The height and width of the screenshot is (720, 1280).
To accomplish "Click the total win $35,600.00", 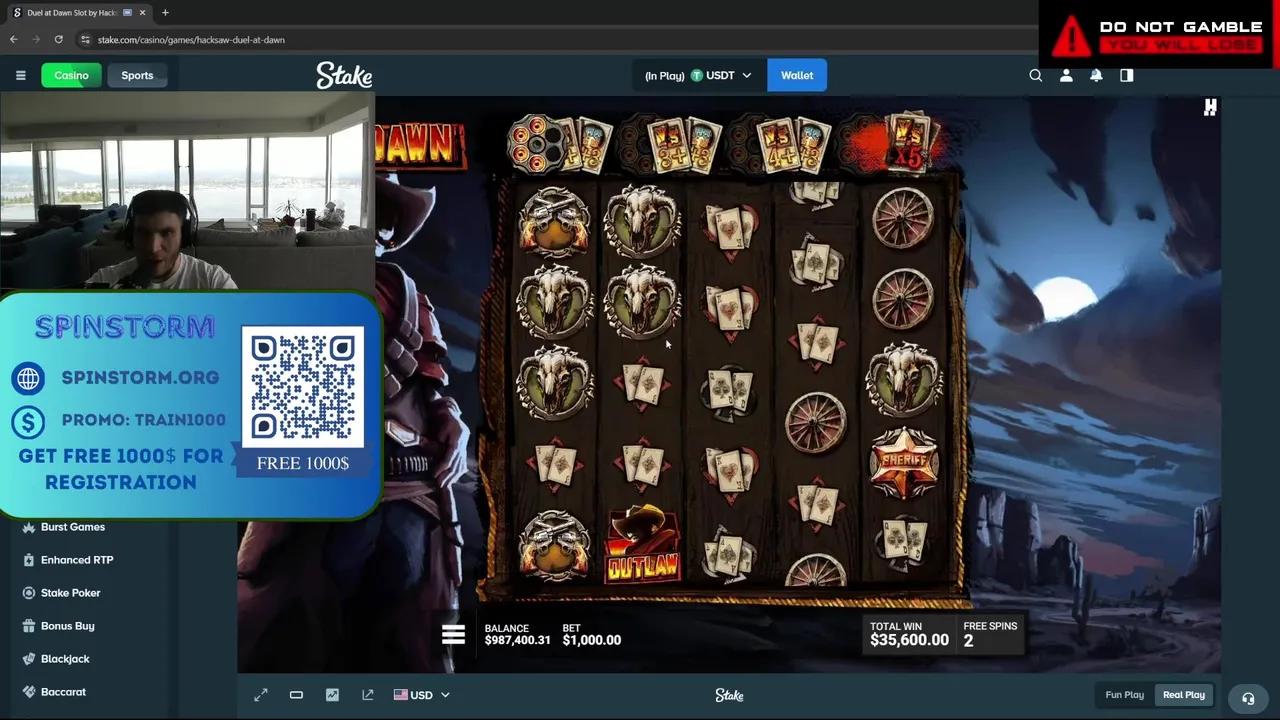I will pos(909,641).
